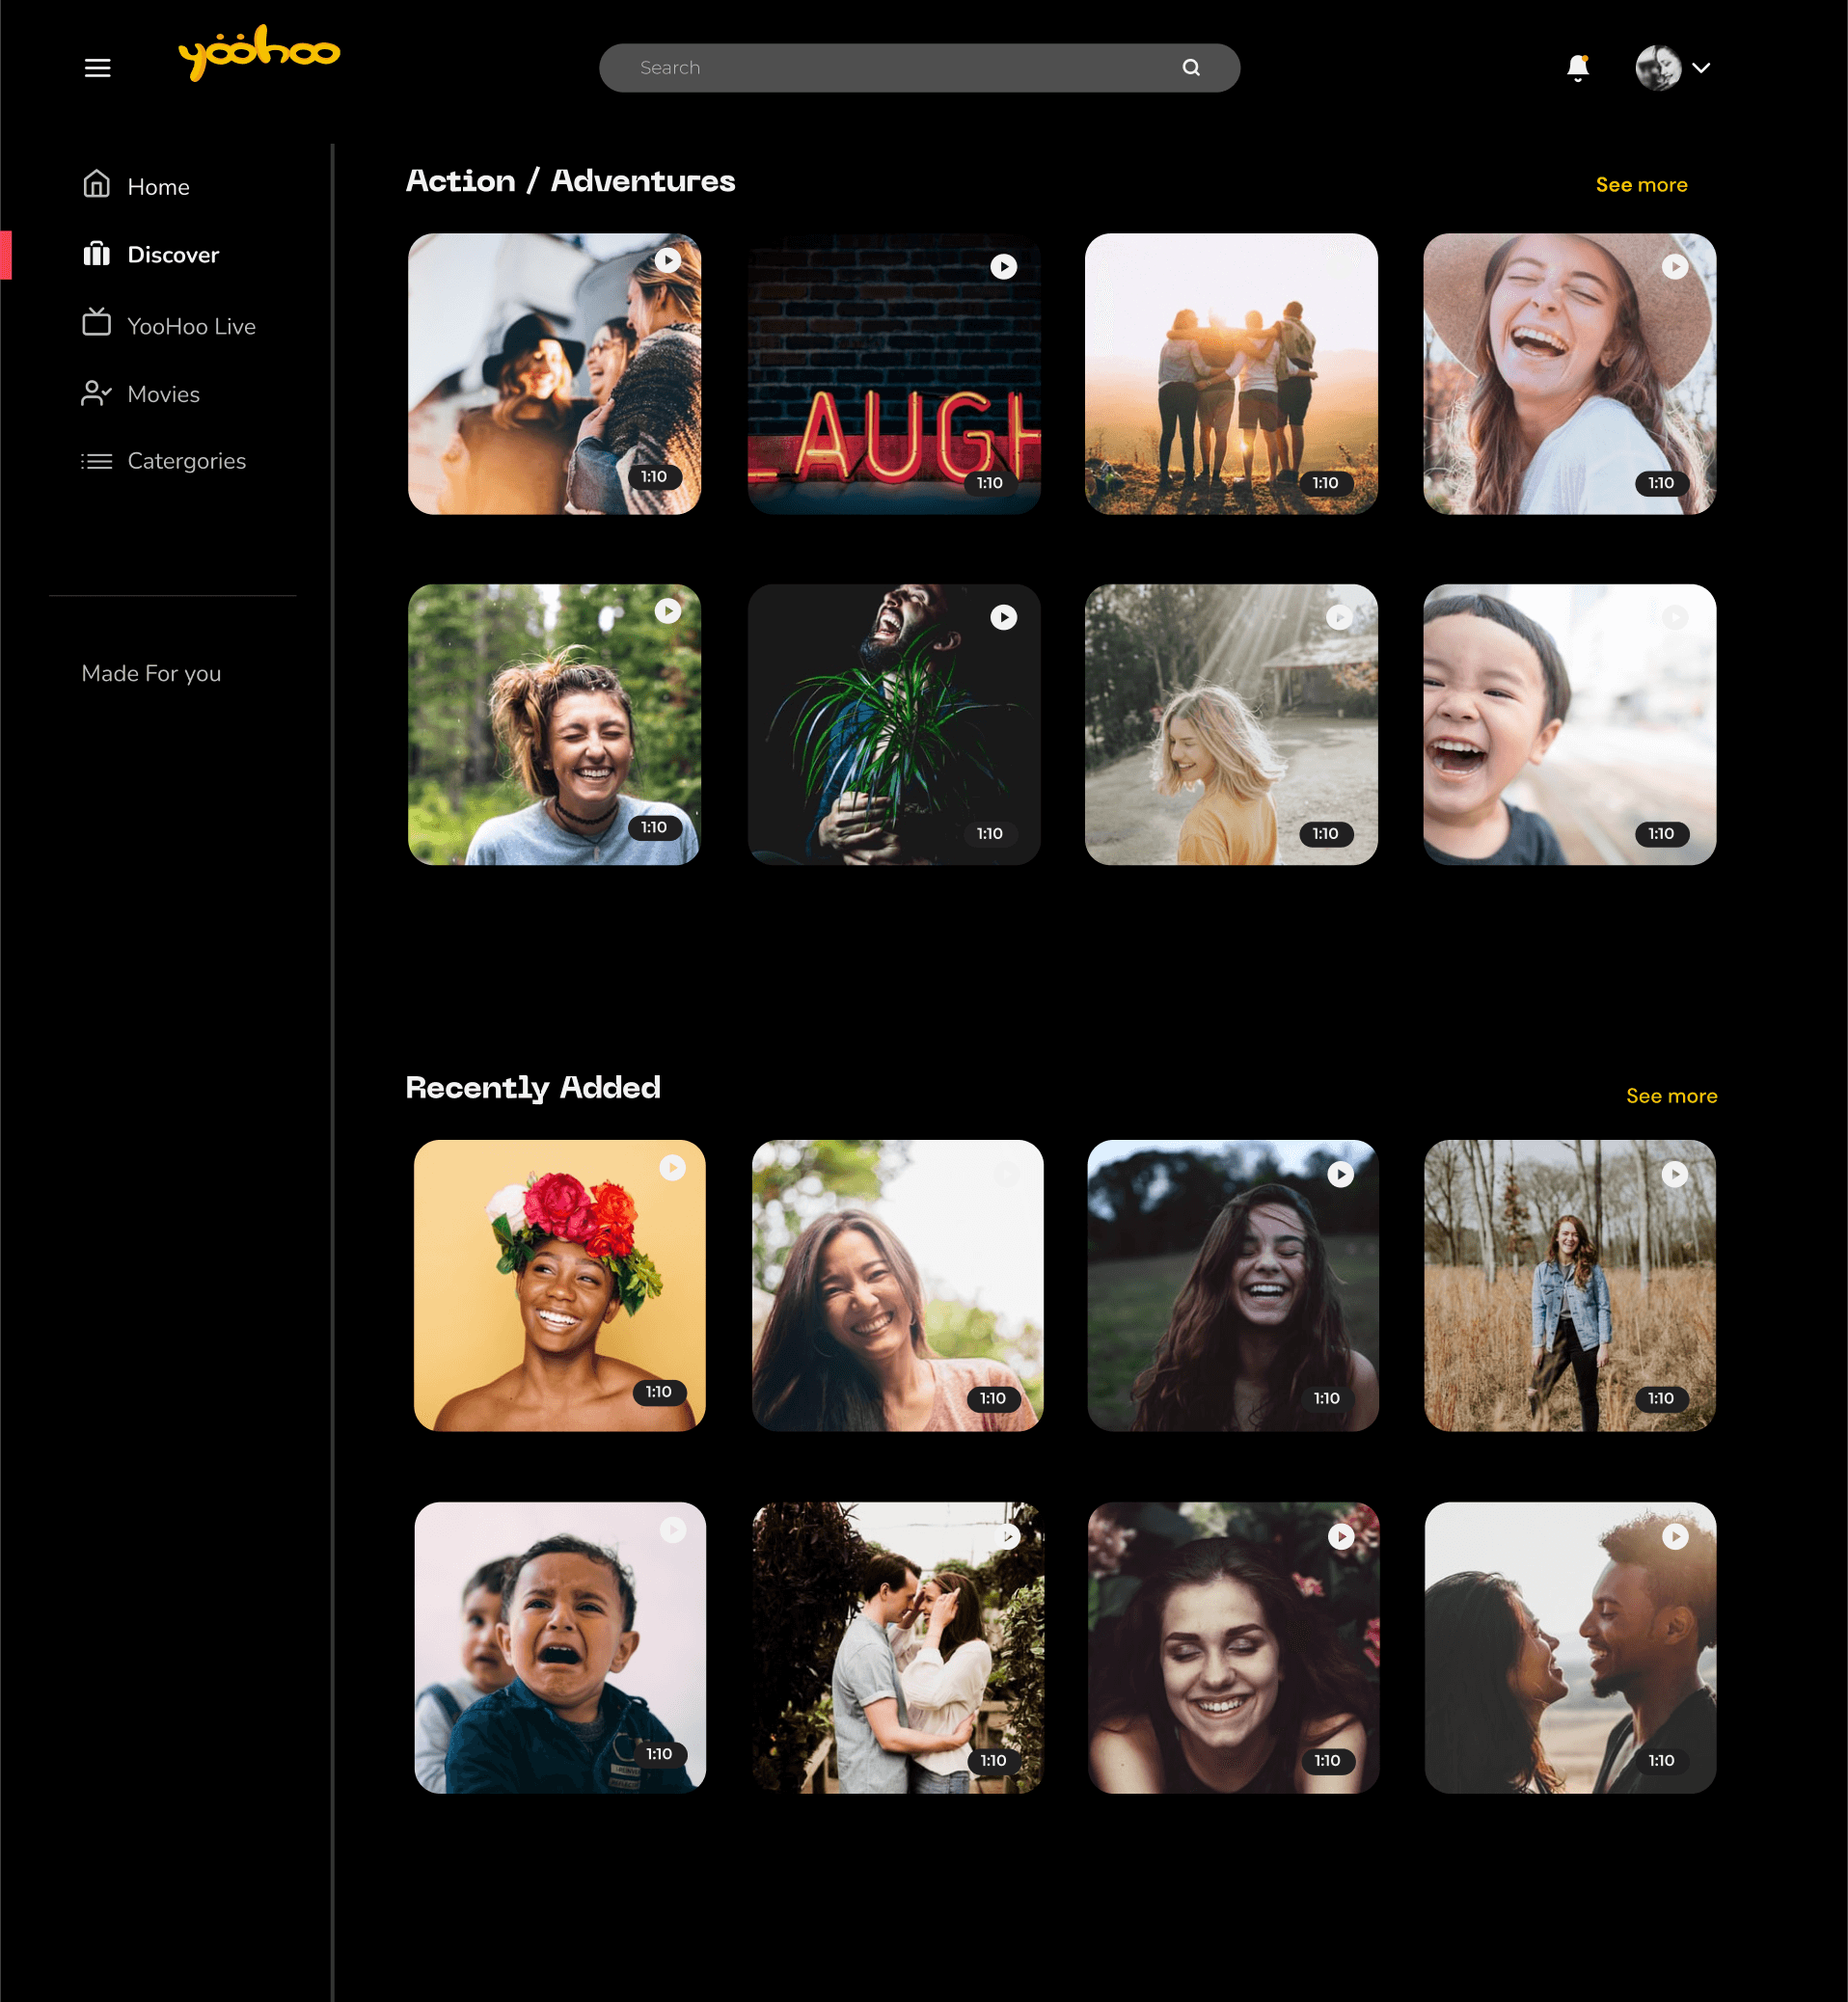The image size is (1848, 2002).
Task: Play the flower crown portrait video
Action: 671,1167
